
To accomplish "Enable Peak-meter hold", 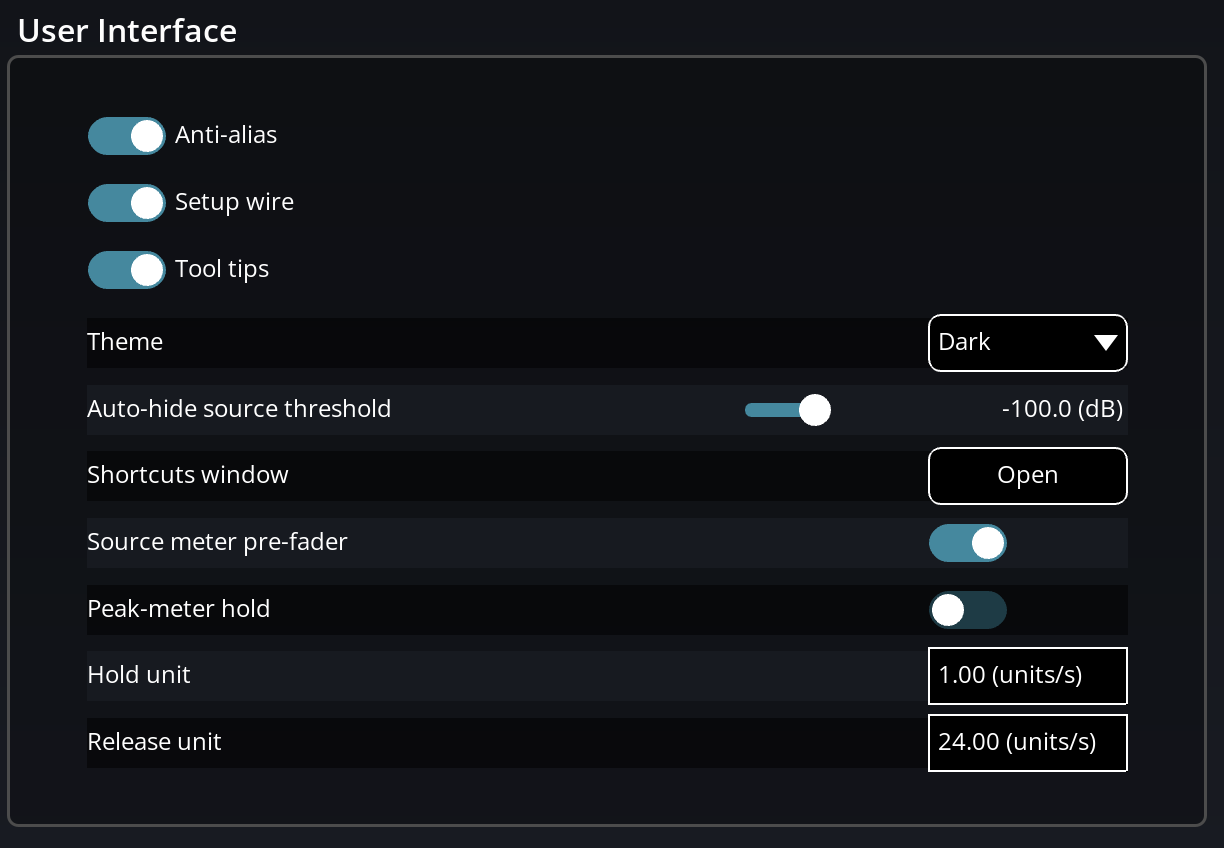I will click(968, 610).
